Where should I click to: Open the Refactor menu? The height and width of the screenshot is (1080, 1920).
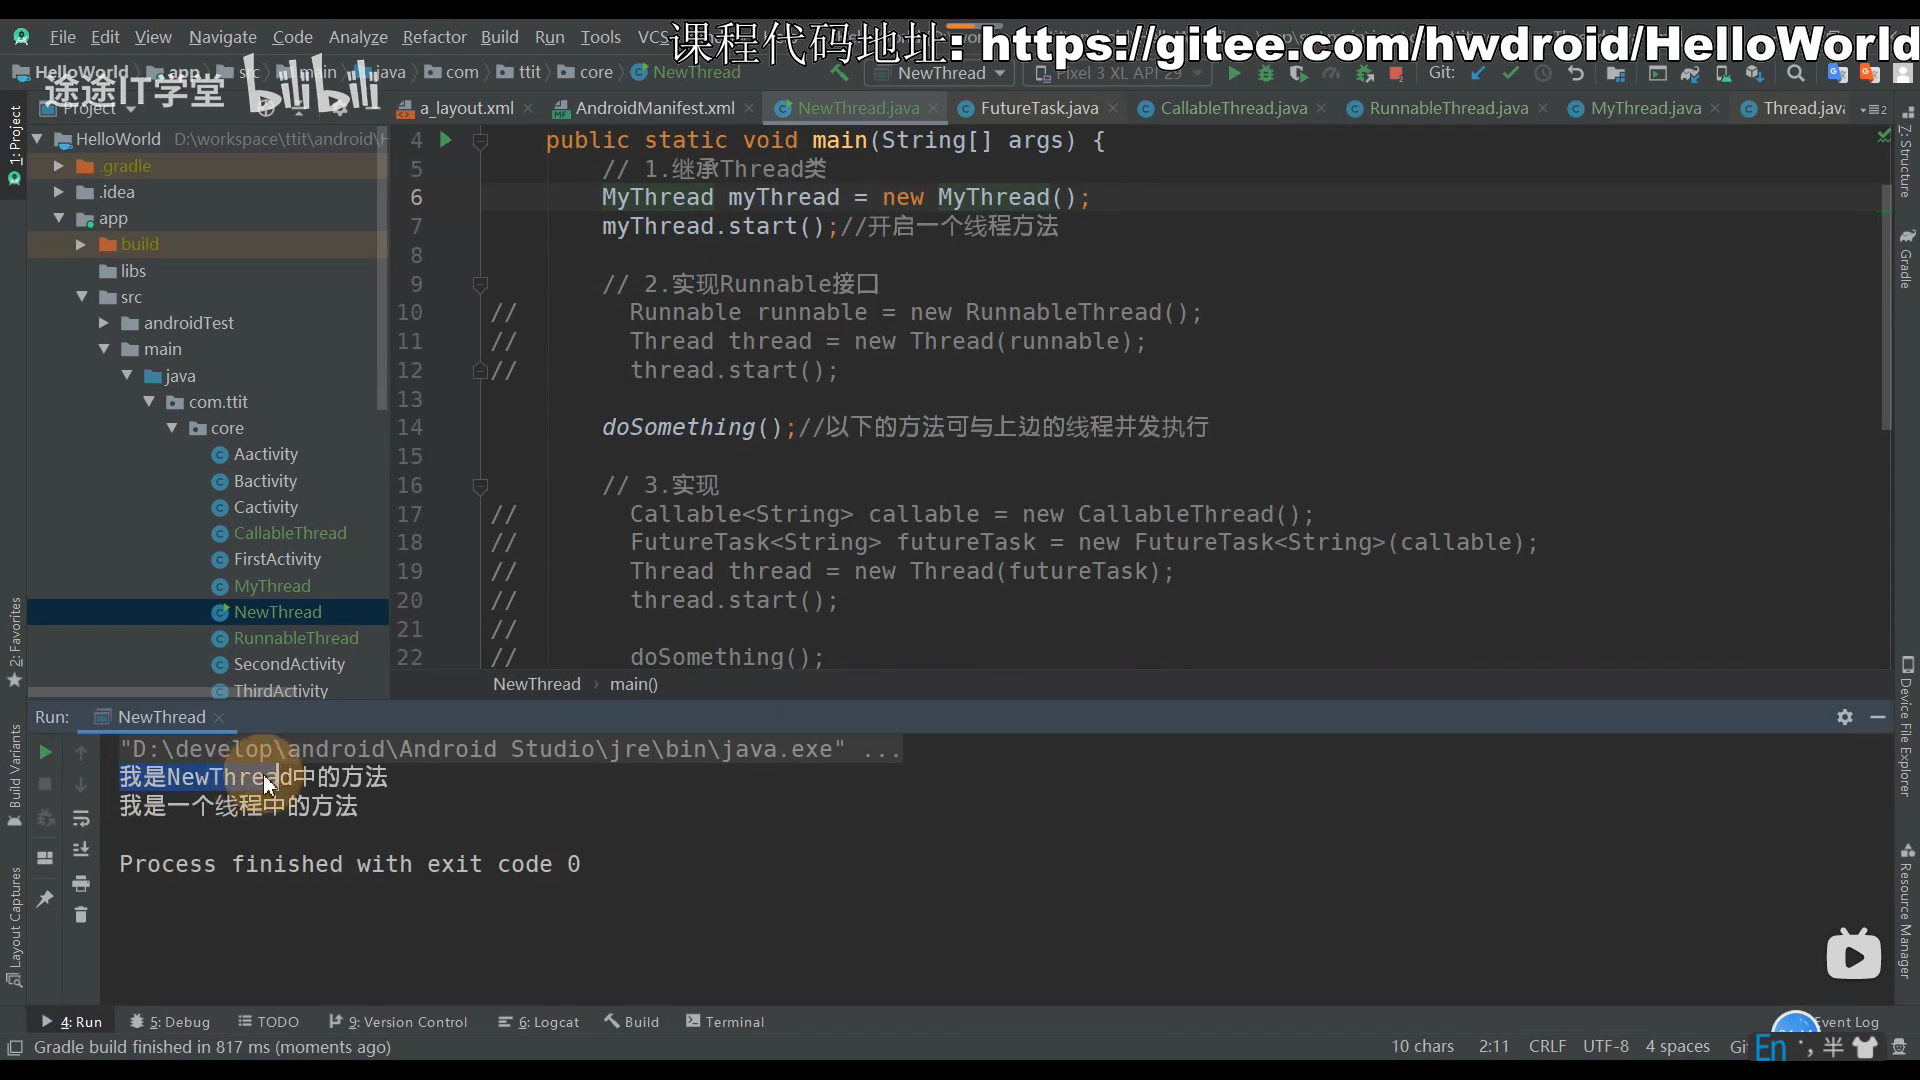[x=434, y=37]
